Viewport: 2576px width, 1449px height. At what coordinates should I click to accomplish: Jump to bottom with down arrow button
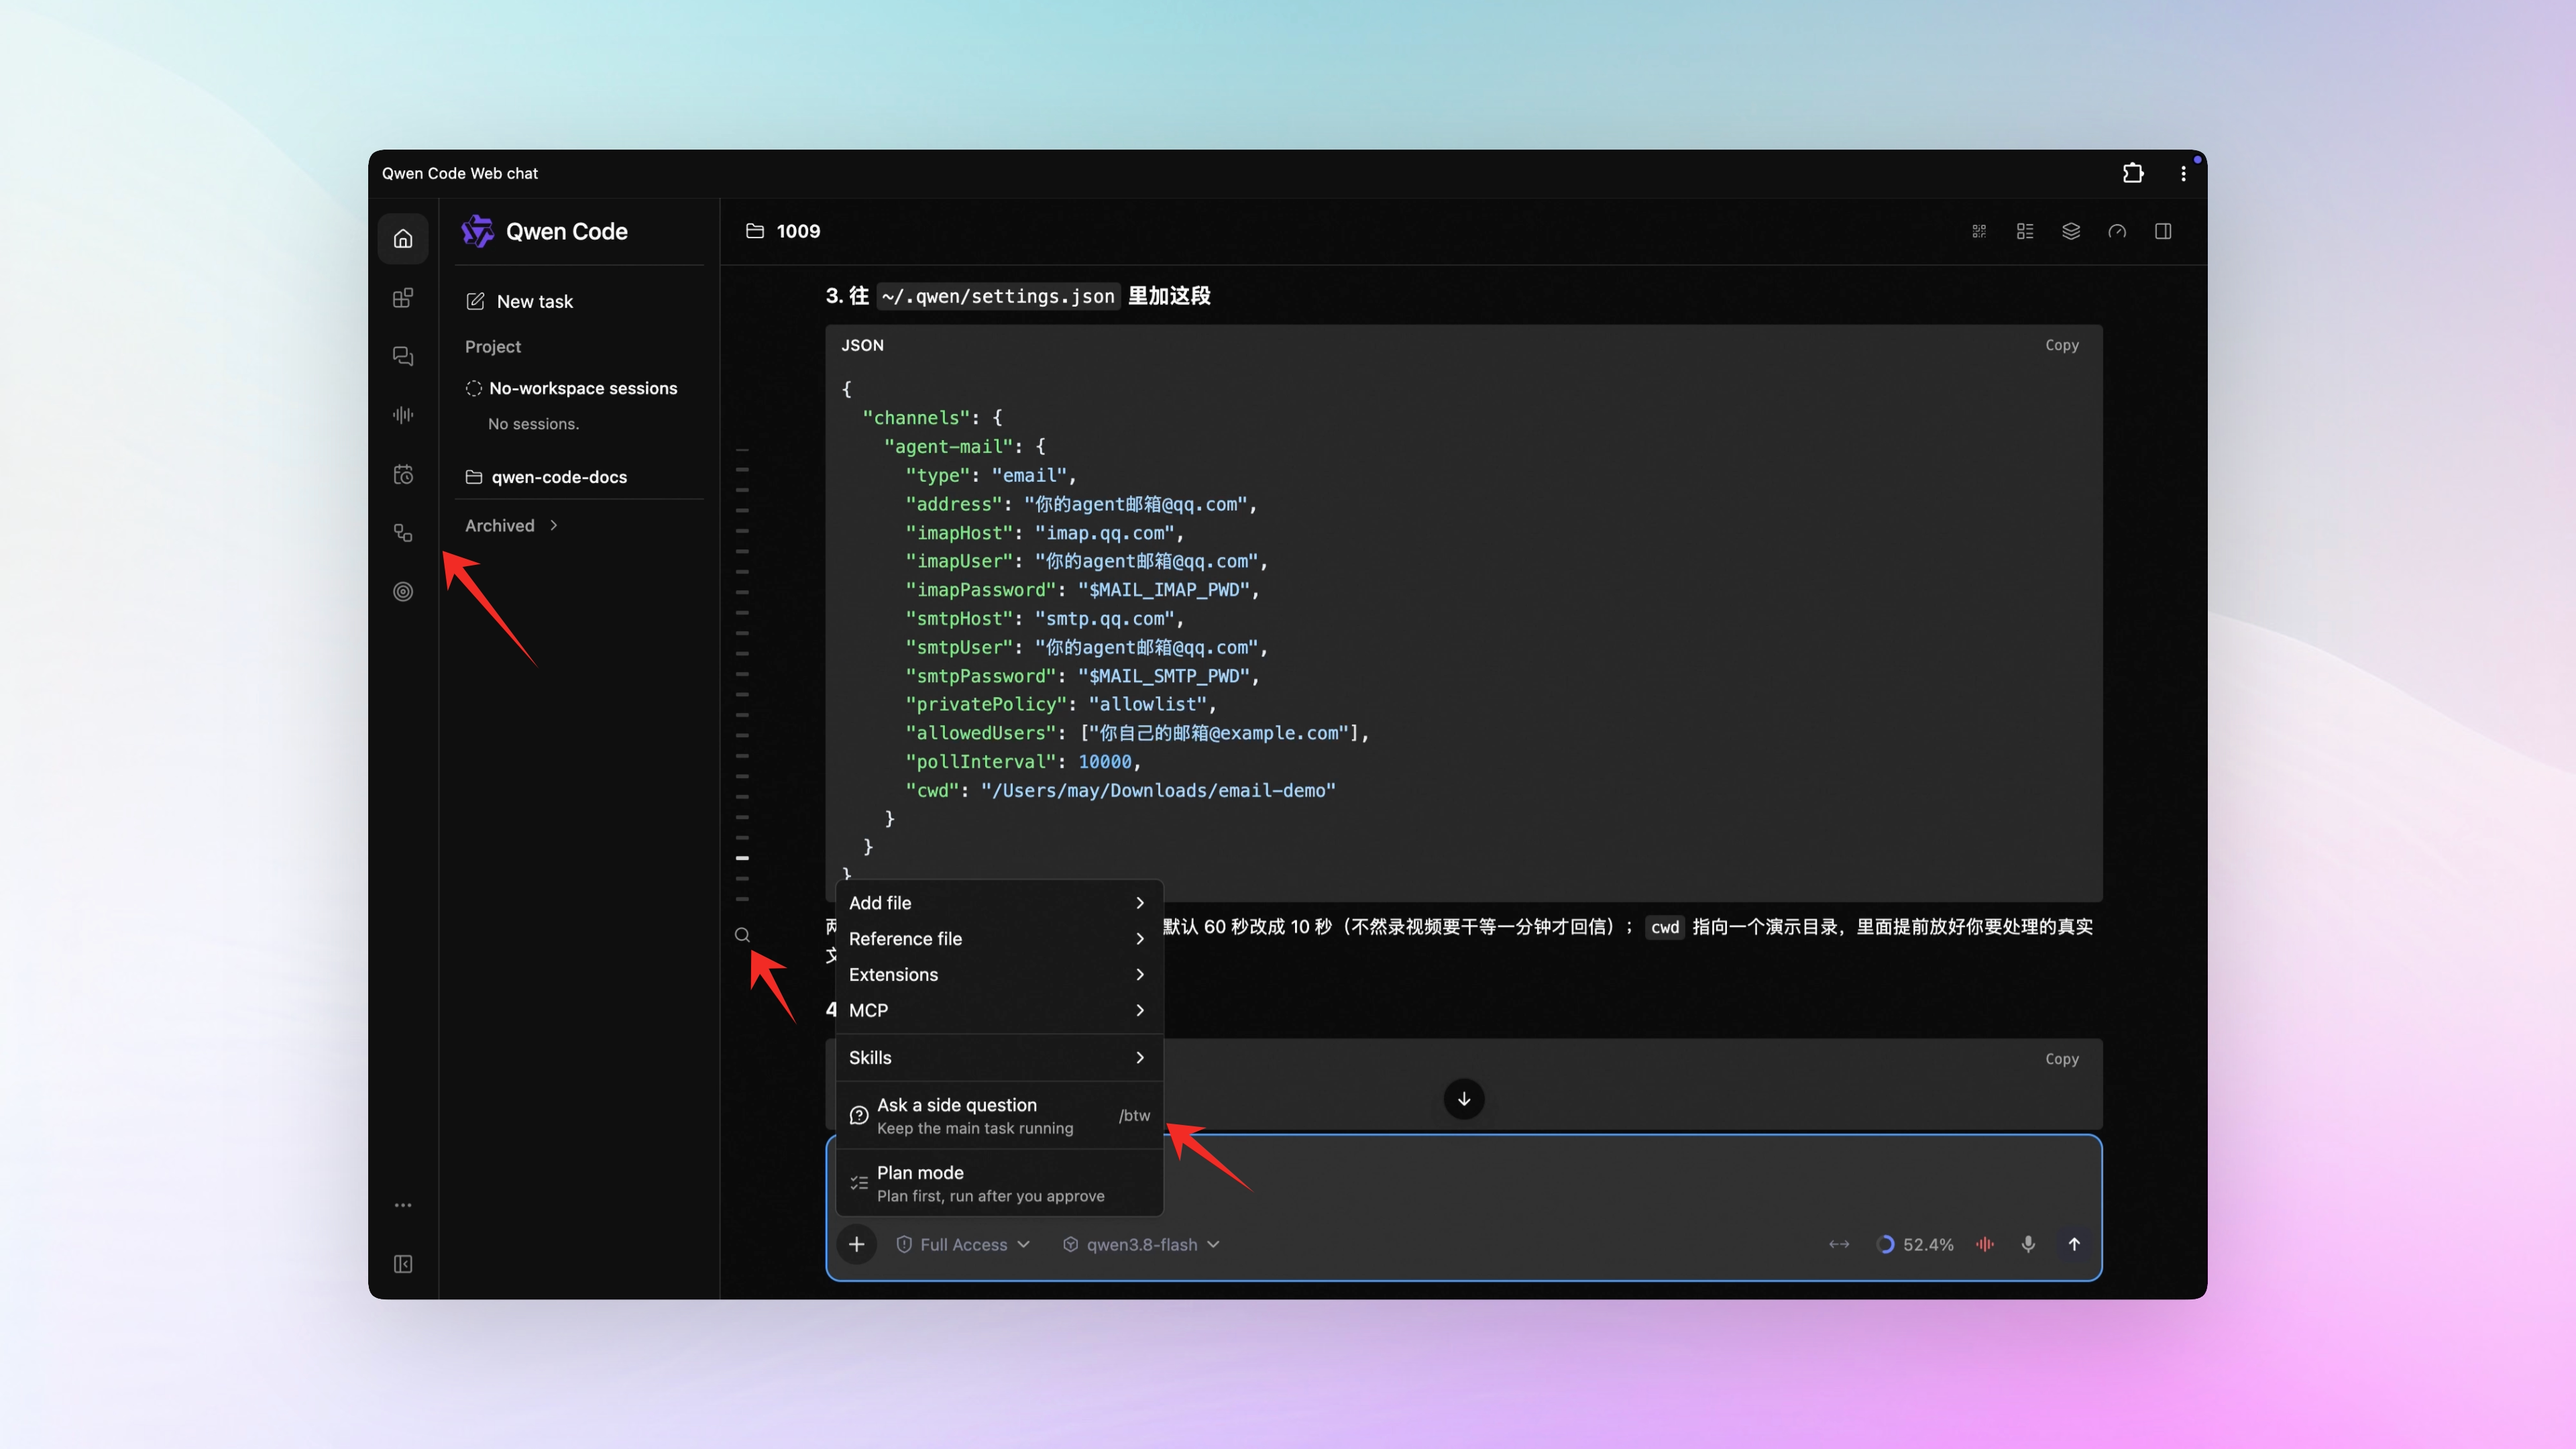pos(1464,1099)
